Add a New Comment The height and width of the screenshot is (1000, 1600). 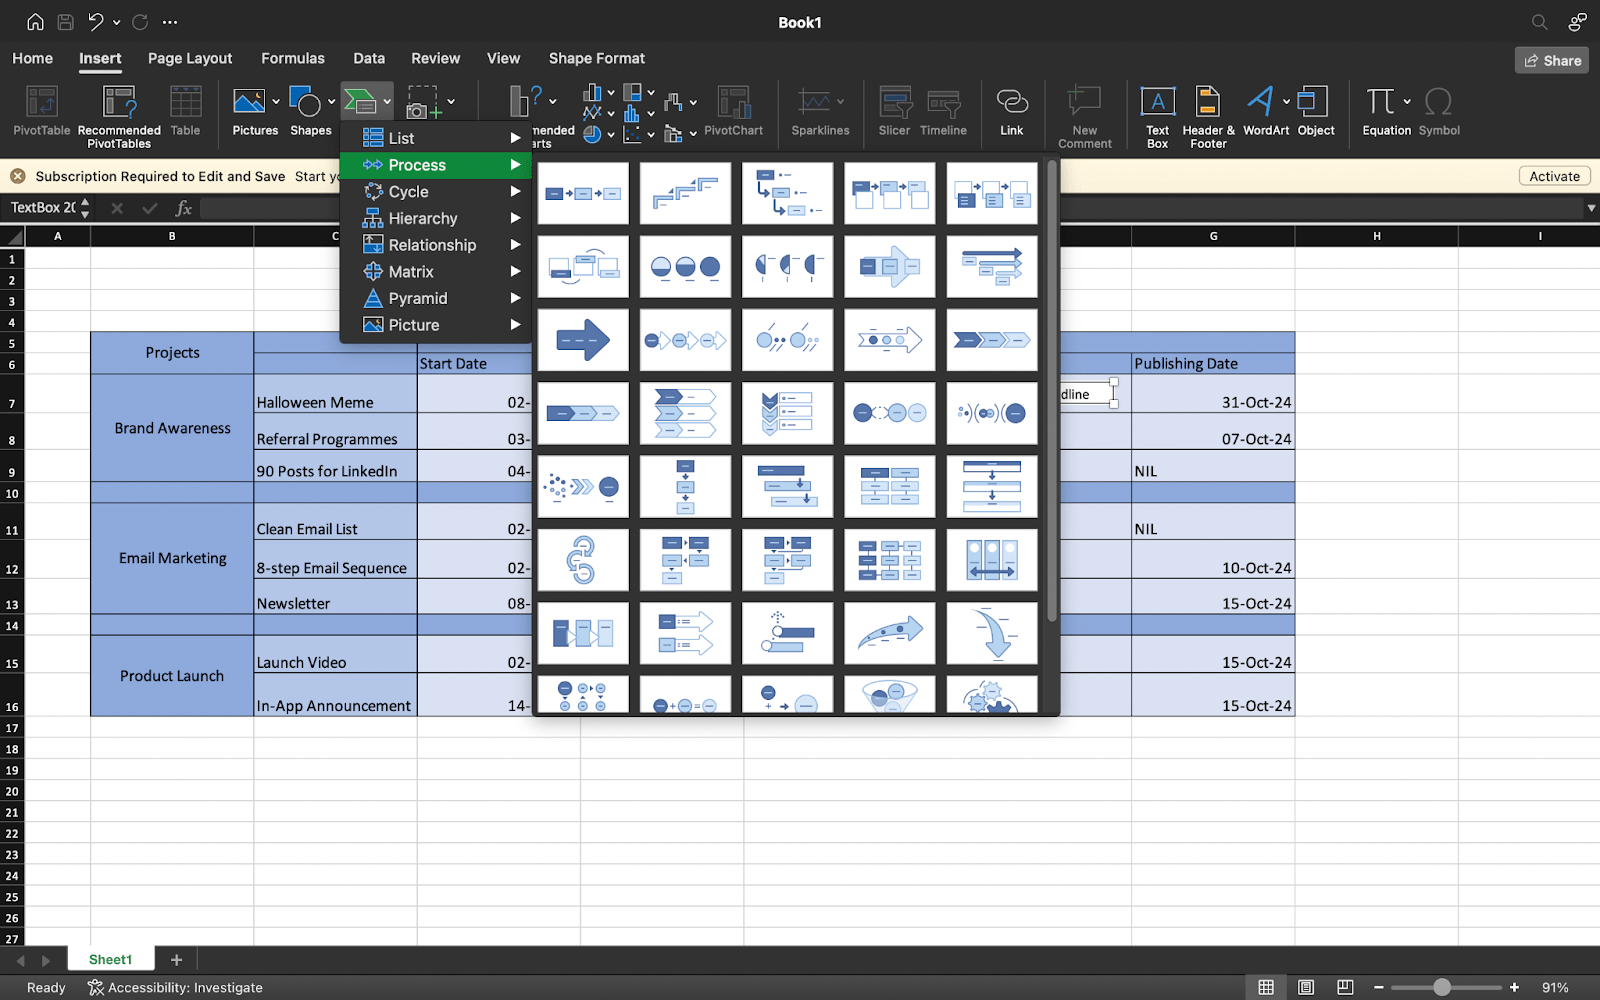pos(1084,110)
